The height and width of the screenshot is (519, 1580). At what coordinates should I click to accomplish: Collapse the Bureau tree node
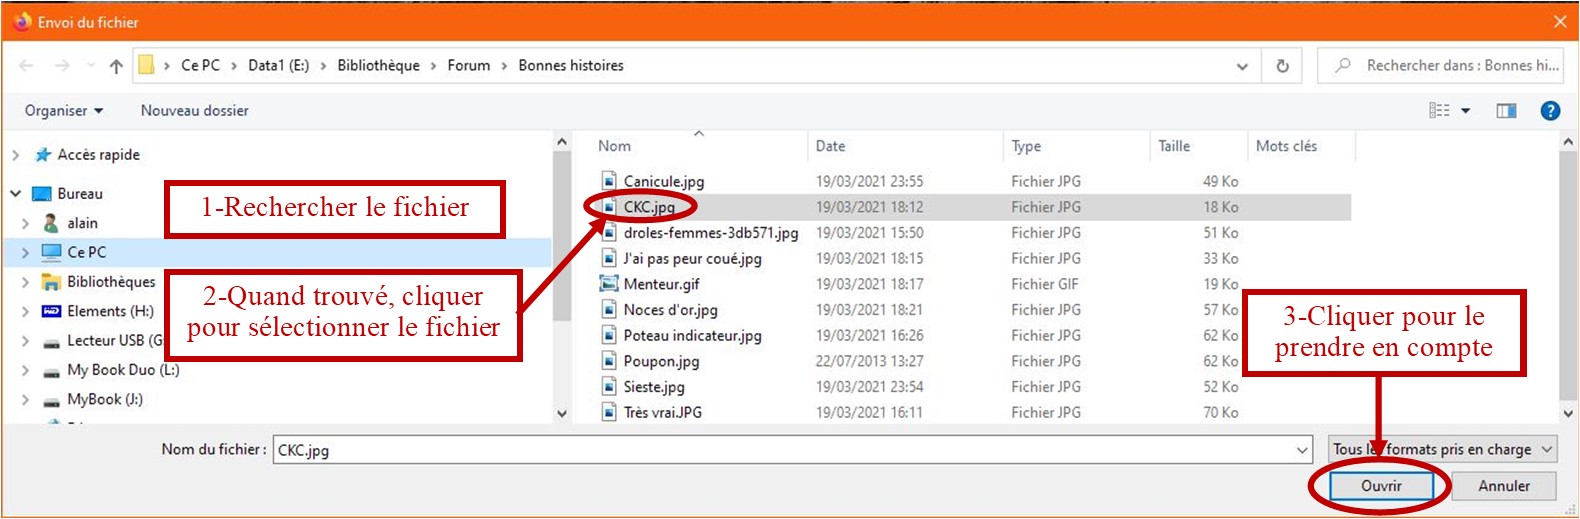pos(16,194)
